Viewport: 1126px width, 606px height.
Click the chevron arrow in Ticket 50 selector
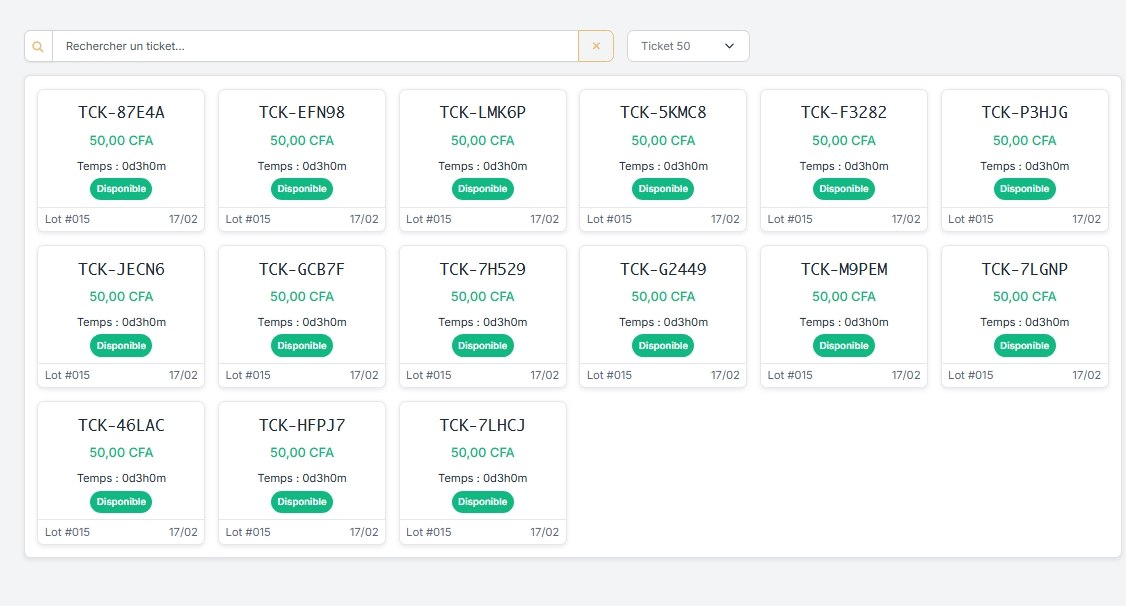click(729, 46)
